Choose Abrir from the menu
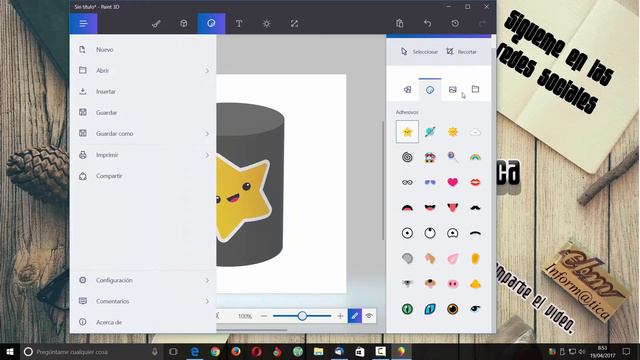The image size is (640, 360). pyautogui.click(x=143, y=71)
